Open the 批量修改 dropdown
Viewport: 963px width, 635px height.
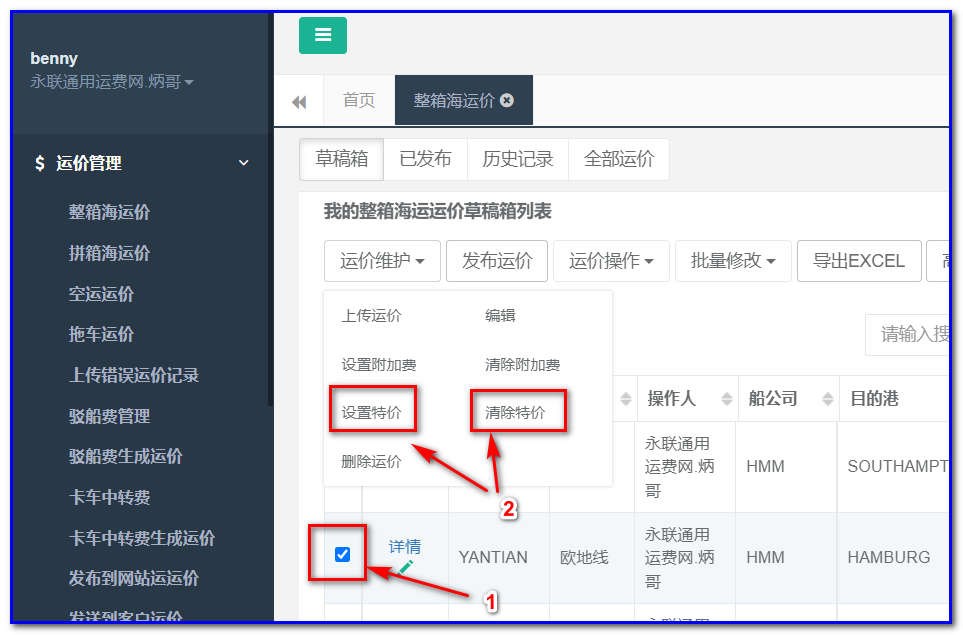pyautogui.click(x=733, y=261)
